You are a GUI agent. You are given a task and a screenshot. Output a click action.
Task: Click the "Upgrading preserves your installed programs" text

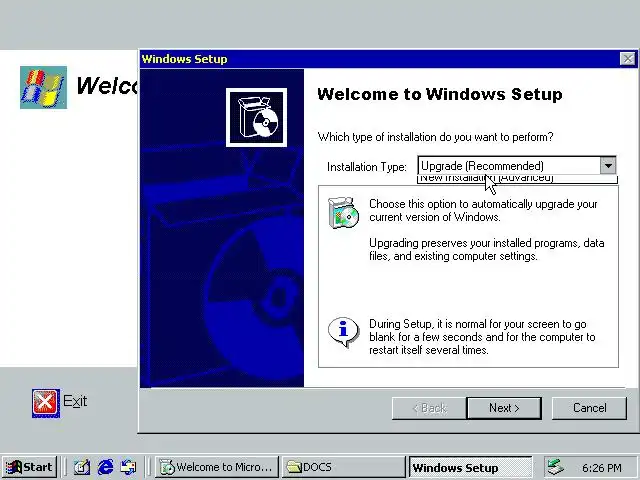pos(487,249)
